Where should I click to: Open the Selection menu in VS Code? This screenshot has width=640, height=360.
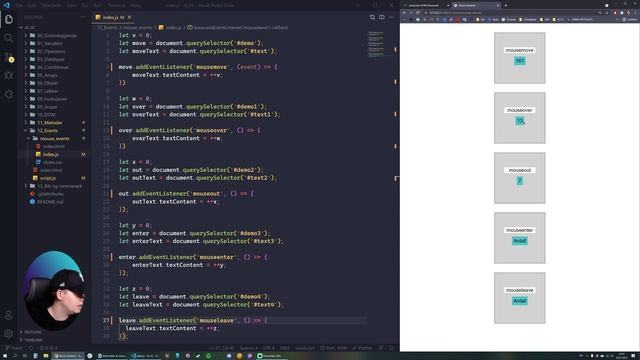pos(51,5)
